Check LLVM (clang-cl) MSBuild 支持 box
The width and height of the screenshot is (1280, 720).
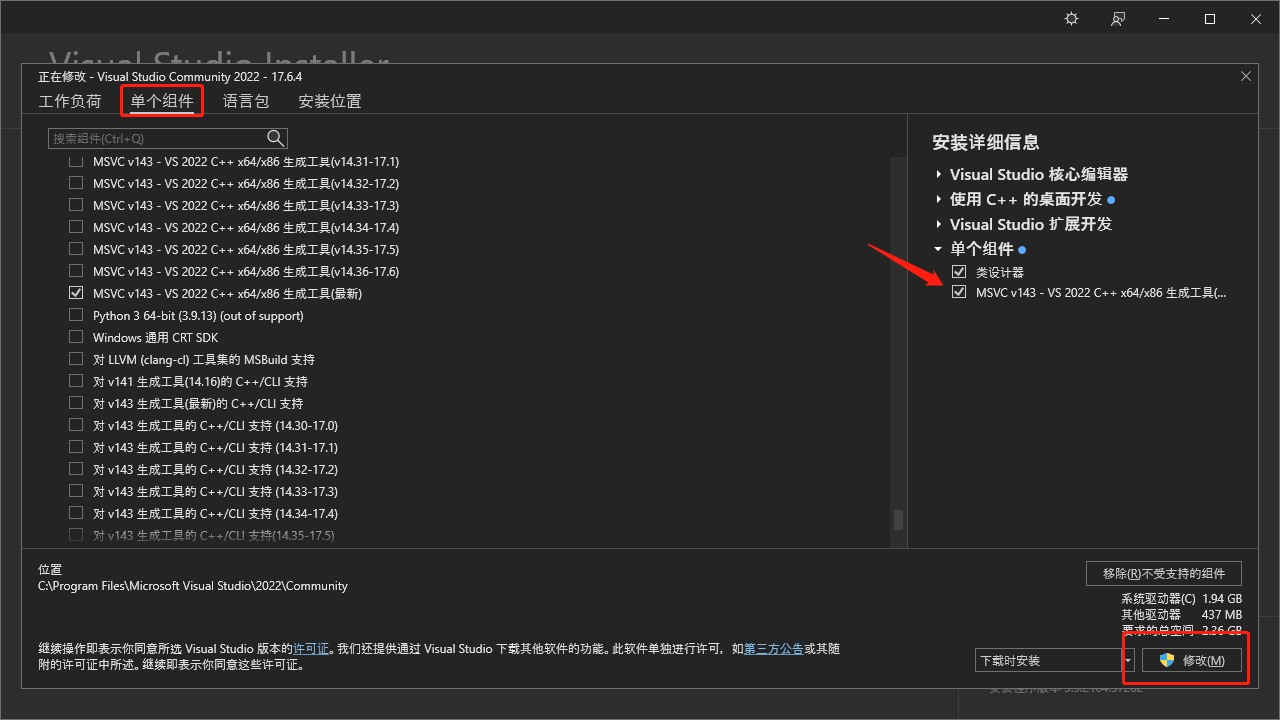tap(76, 360)
